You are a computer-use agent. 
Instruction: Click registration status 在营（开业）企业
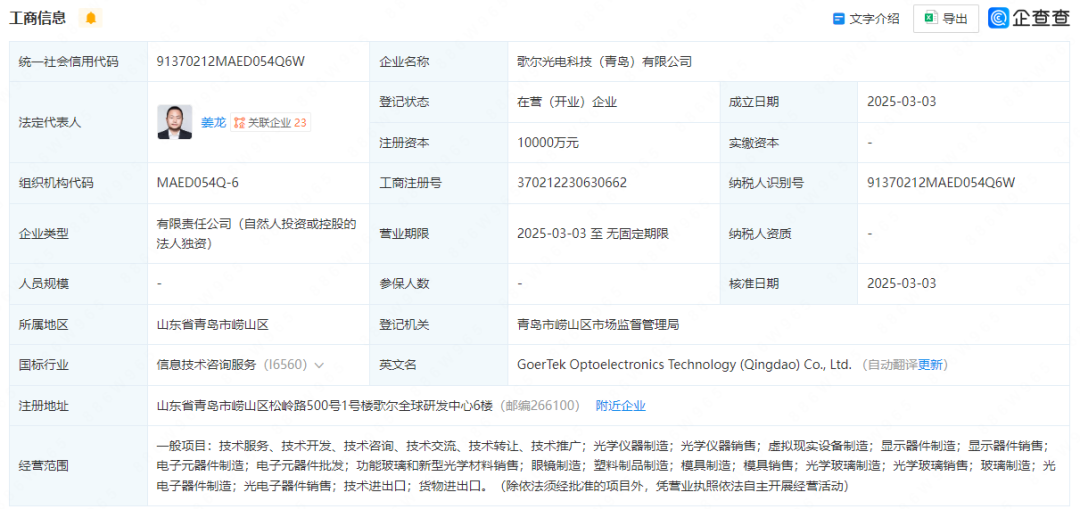tap(567, 102)
